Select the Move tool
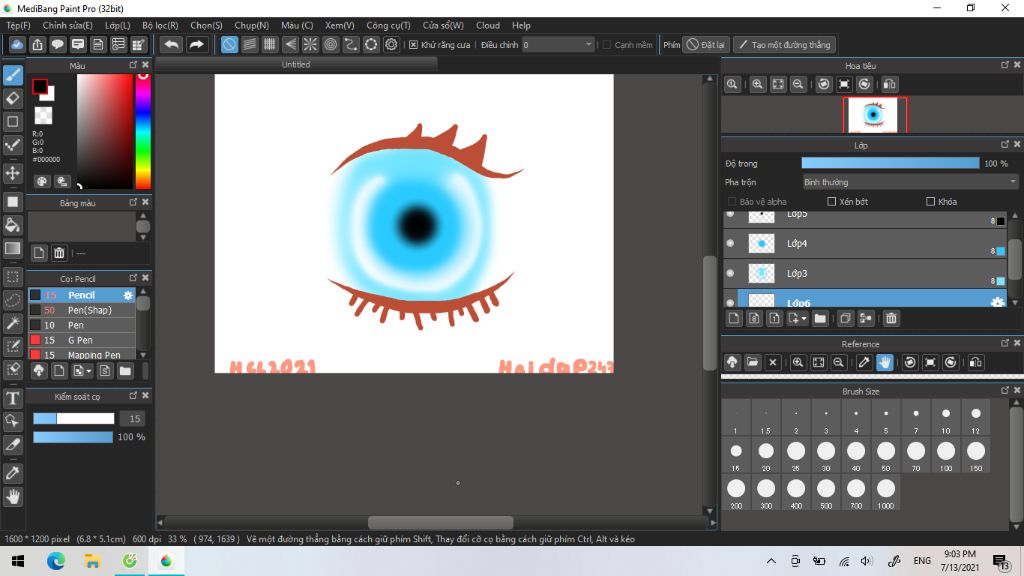 pos(12,173)
